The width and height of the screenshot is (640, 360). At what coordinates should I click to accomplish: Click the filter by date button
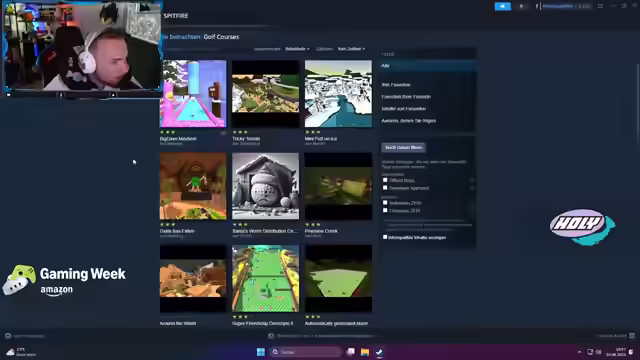404,147
